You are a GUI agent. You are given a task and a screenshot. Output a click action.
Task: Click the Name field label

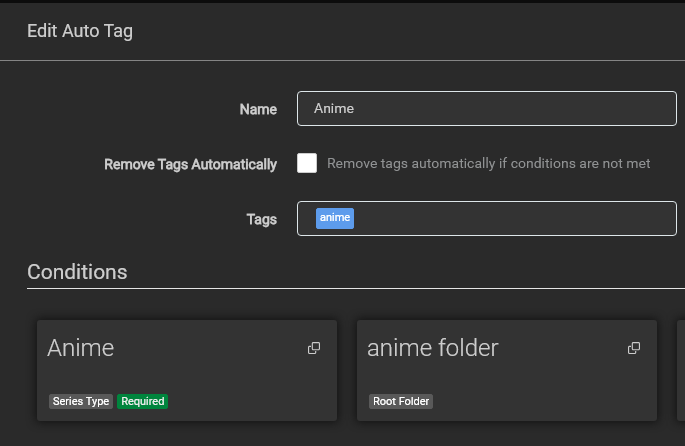pyautogui.click(x=258, y=109)
